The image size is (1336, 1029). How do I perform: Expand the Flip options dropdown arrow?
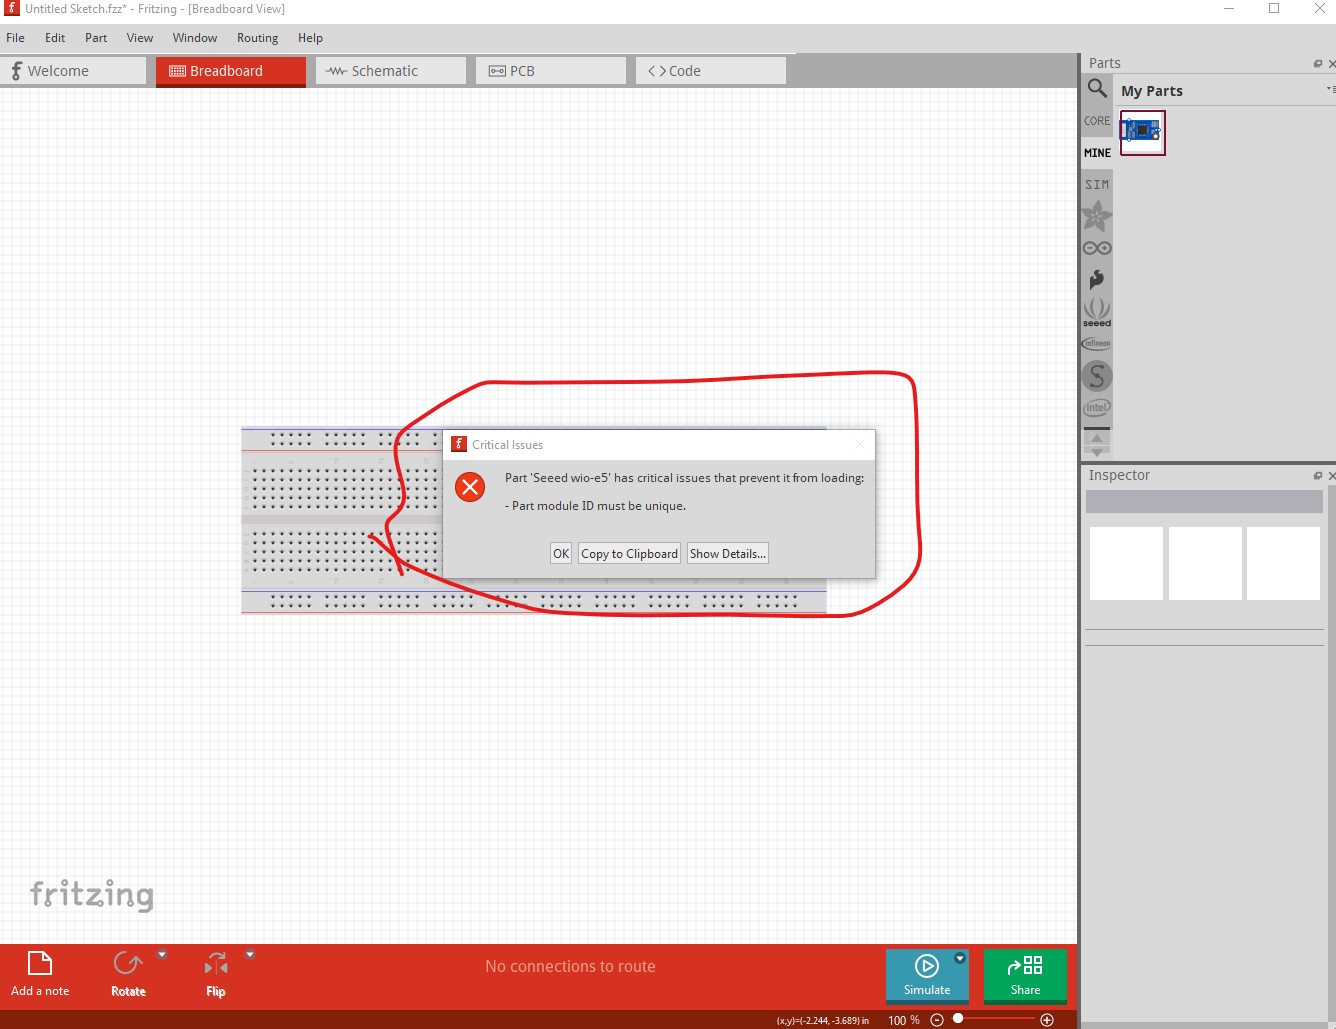point(250,955)
